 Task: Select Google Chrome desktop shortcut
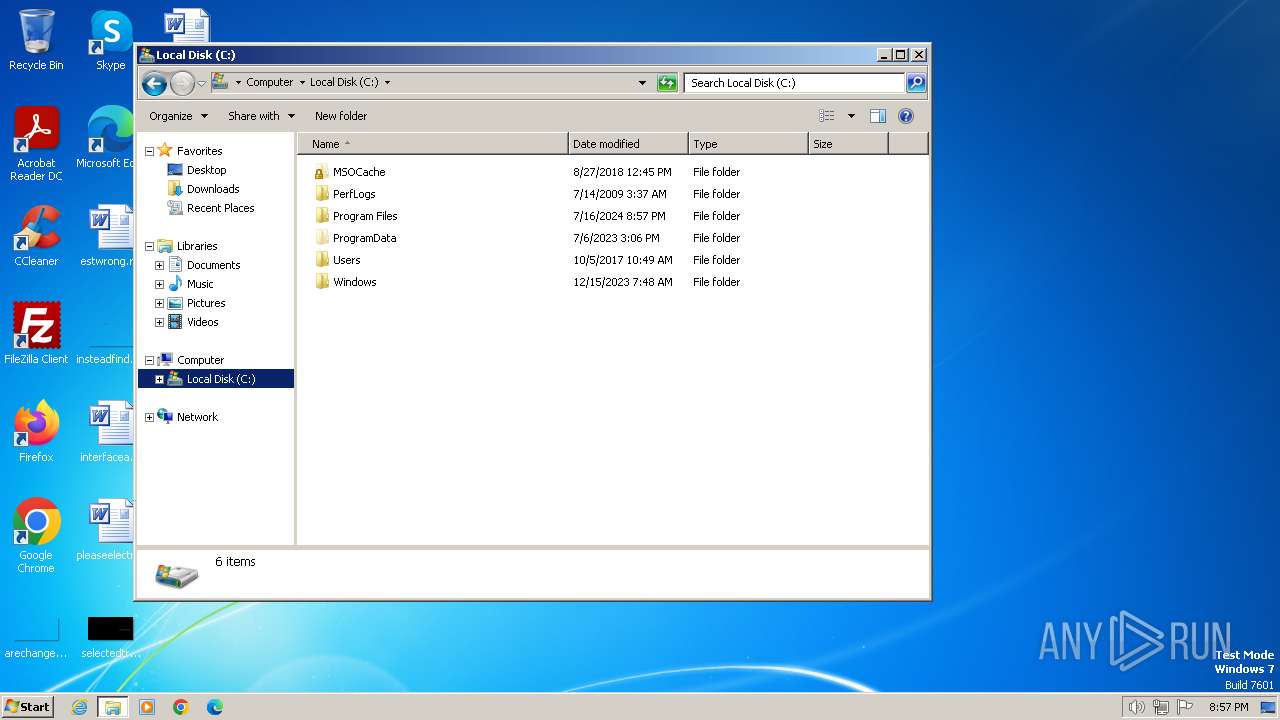pyautogui.click(x=36, y=536)
